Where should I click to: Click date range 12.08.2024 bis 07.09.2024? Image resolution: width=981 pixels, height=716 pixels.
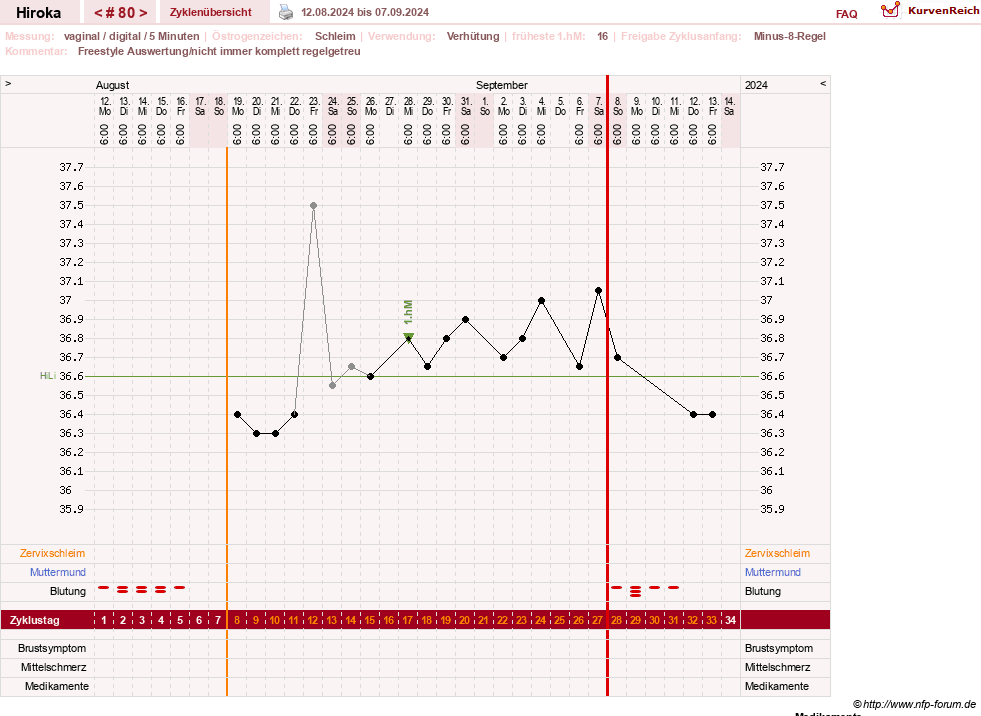pyautogui.click(x=365, y=13)
